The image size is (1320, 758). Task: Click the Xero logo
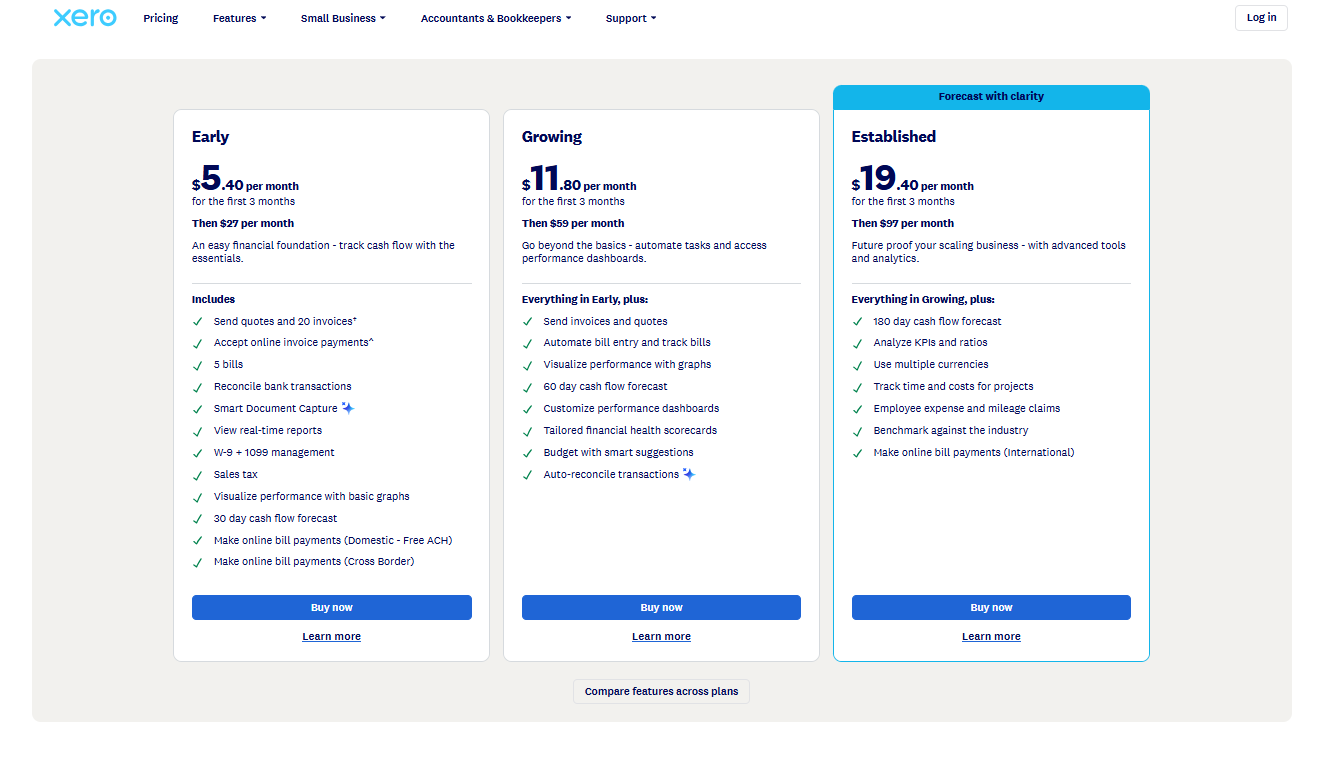85,17
